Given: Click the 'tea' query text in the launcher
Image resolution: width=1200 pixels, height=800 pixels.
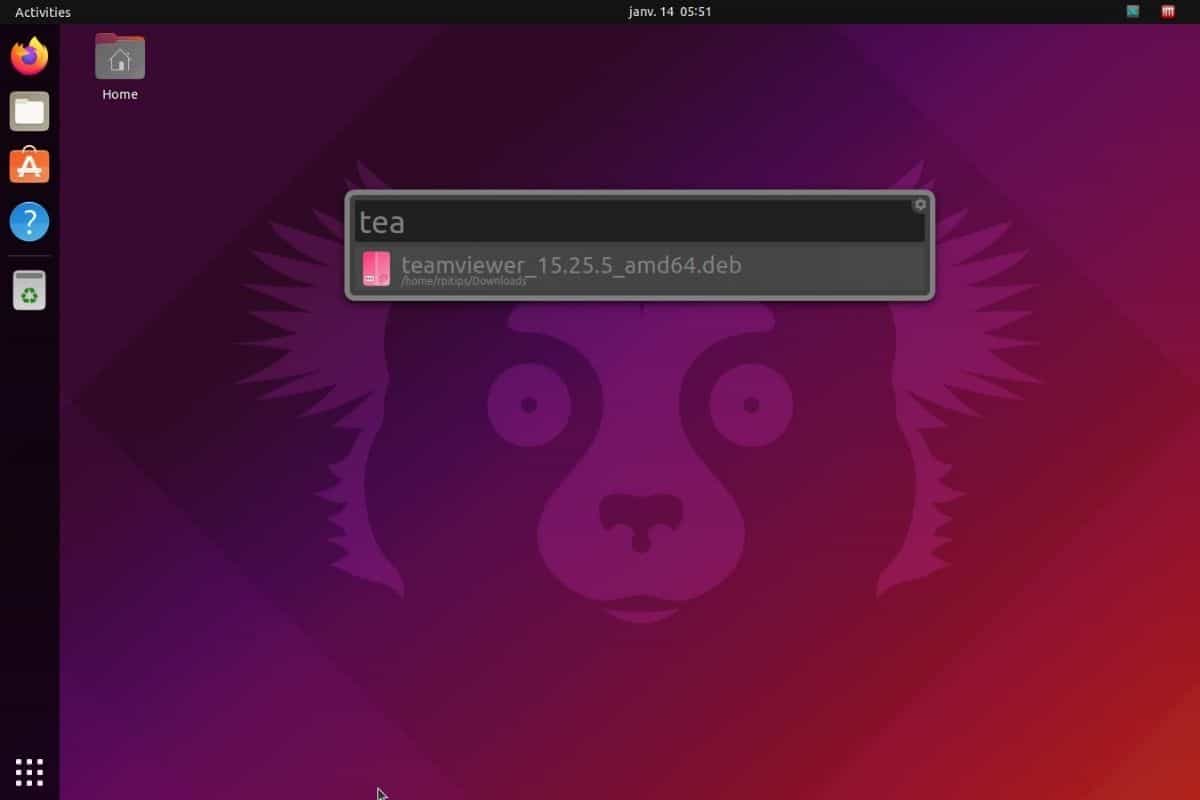Looking at the screenshot, I should (382, 221).
